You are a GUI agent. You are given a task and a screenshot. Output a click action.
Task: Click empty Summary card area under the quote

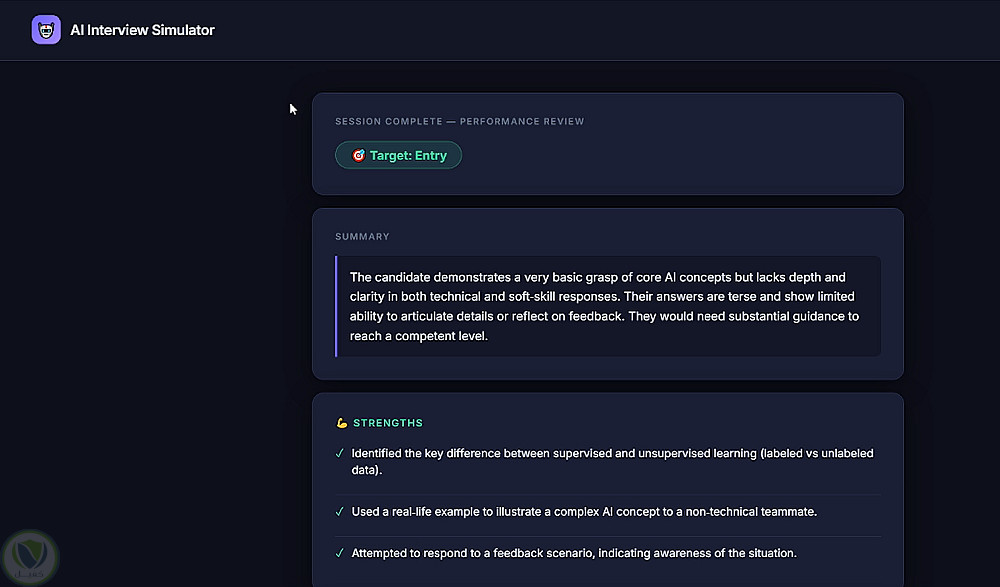tap(607, 368)
